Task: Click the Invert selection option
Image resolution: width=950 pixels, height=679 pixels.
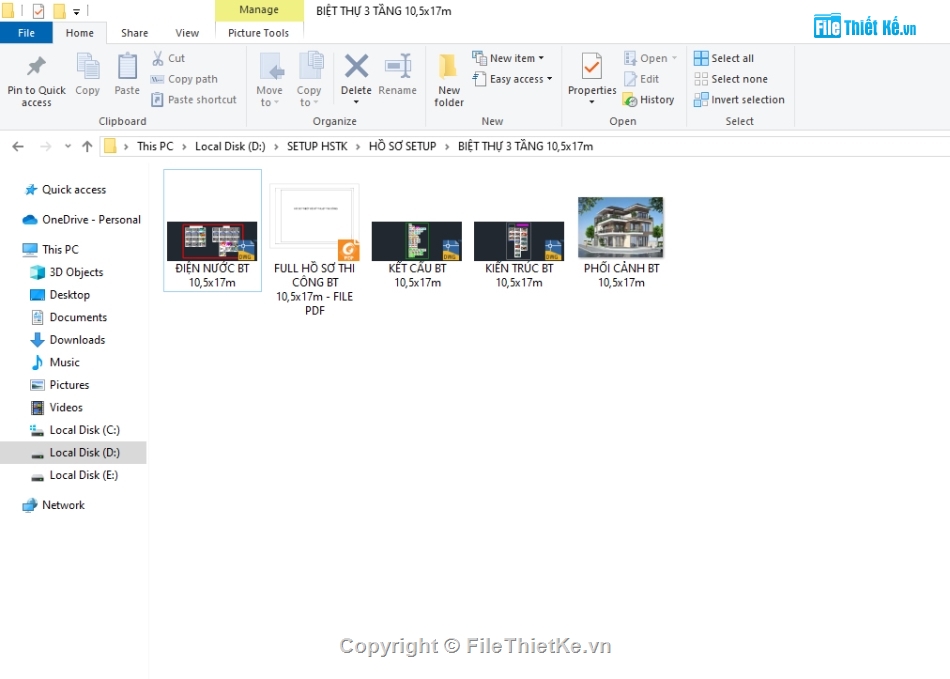Action: (740, 99)
